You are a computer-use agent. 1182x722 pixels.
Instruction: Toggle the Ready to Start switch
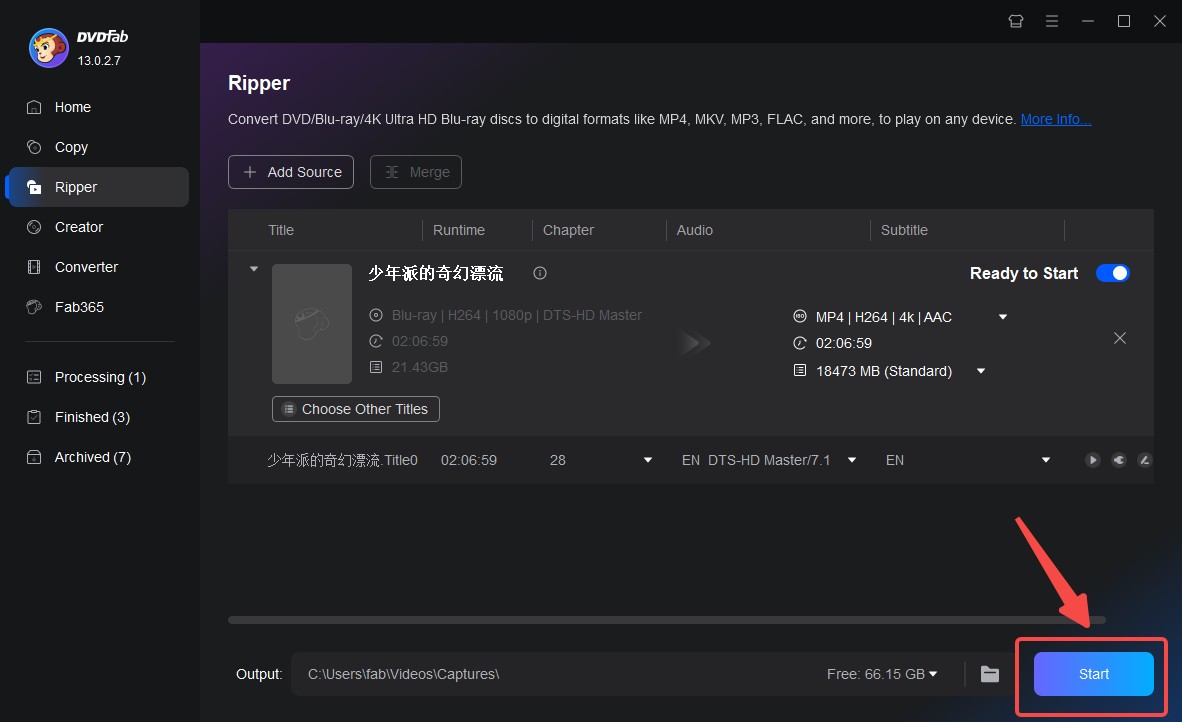tap(1112, 273)
